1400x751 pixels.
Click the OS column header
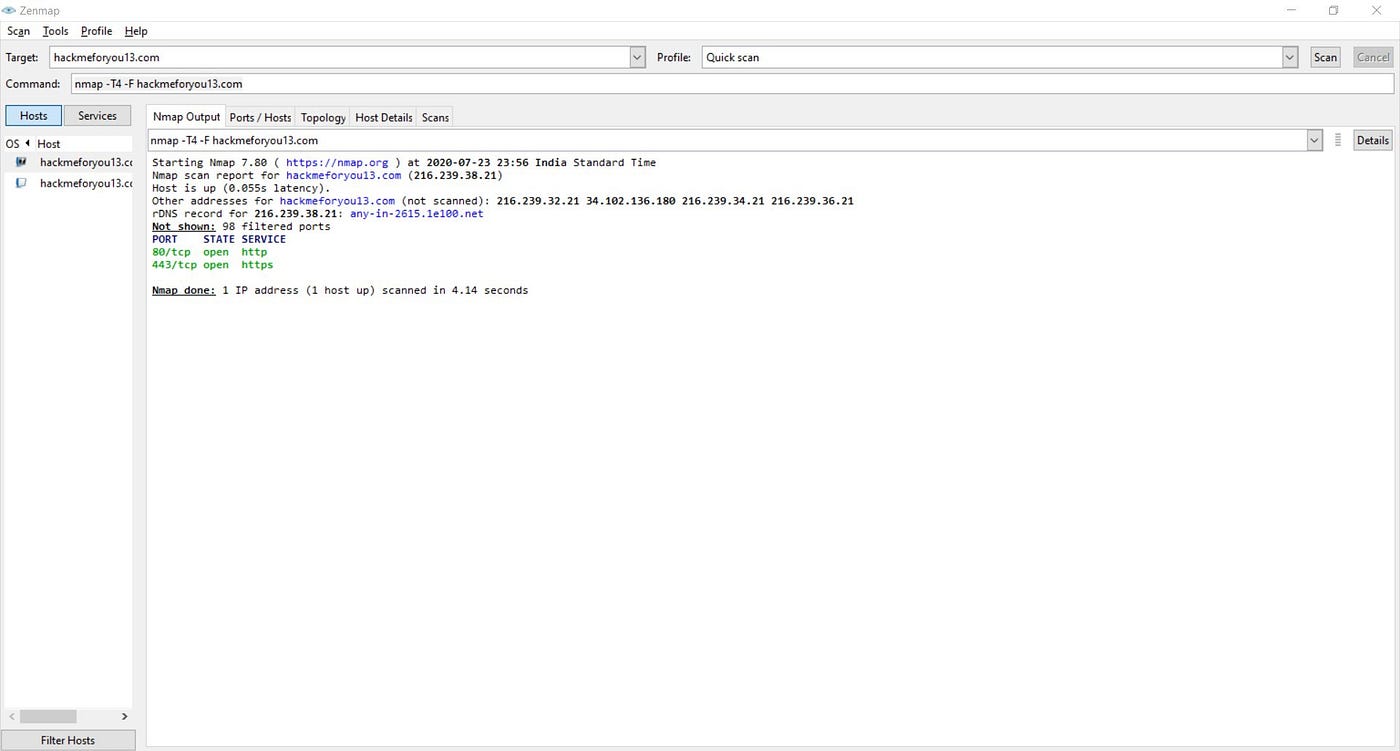pyautogui.click(x=12, y=144)
